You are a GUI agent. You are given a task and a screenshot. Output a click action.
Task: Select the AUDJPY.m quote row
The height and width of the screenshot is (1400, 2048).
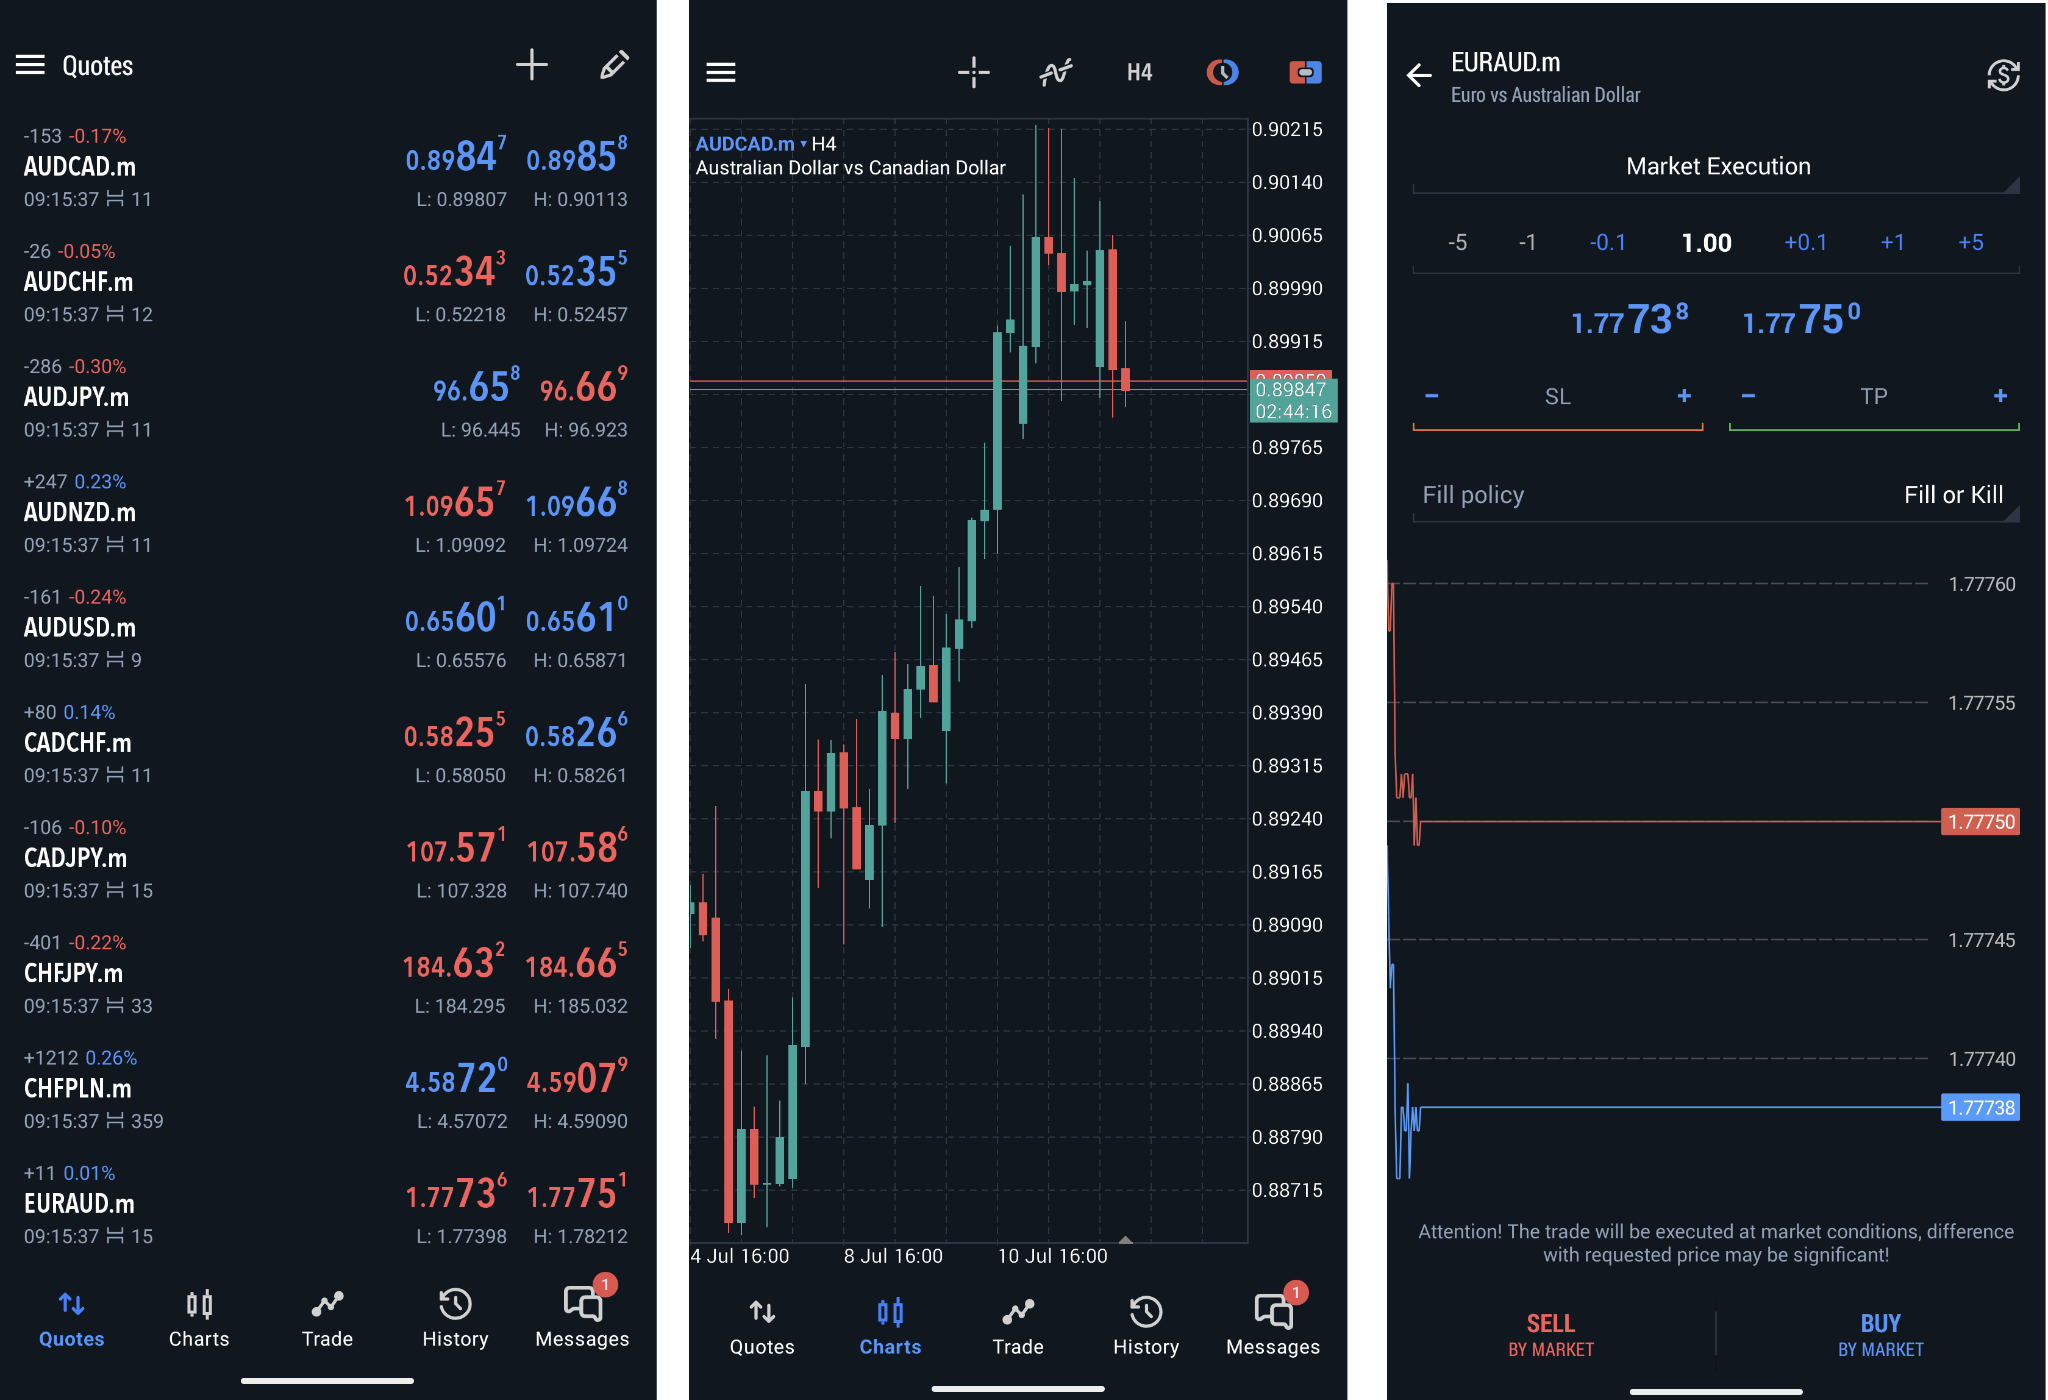(x=327, y=397)
